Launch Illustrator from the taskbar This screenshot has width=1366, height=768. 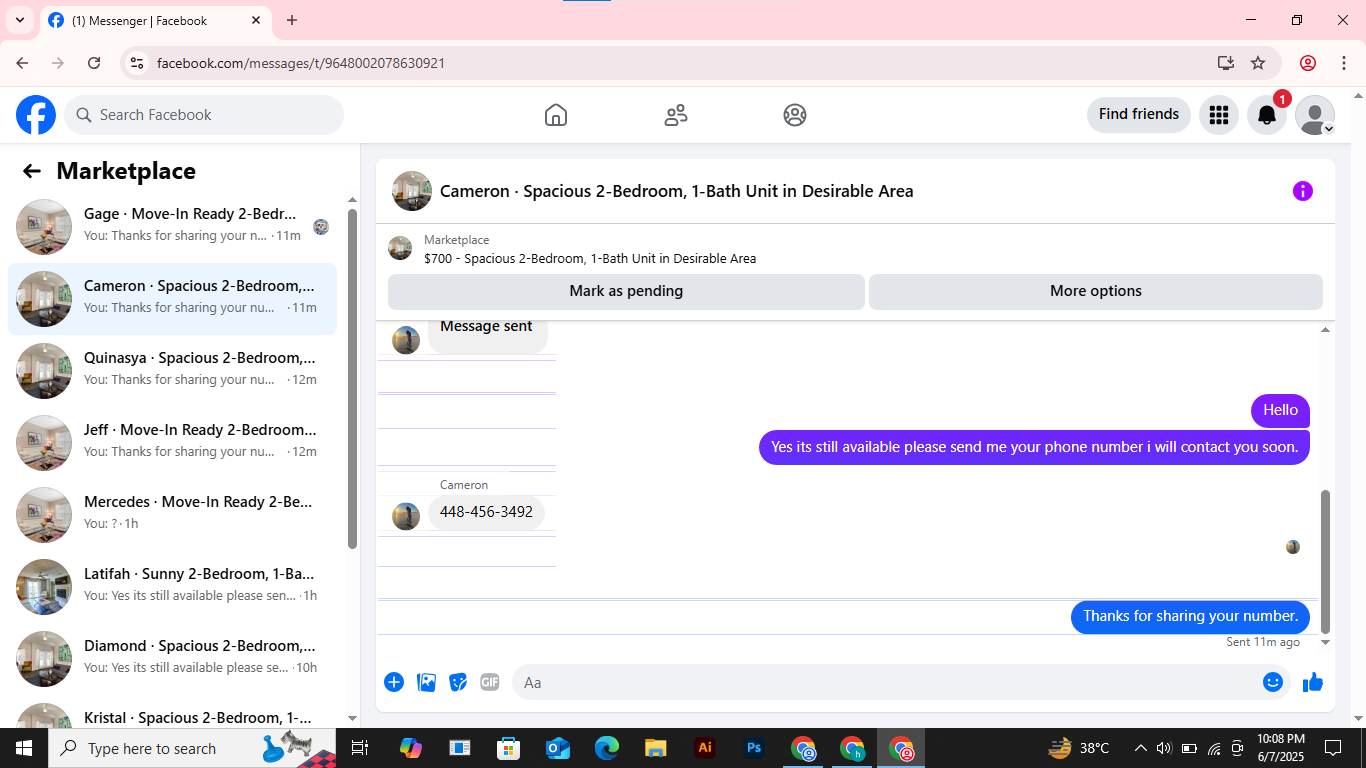point(705,748)
